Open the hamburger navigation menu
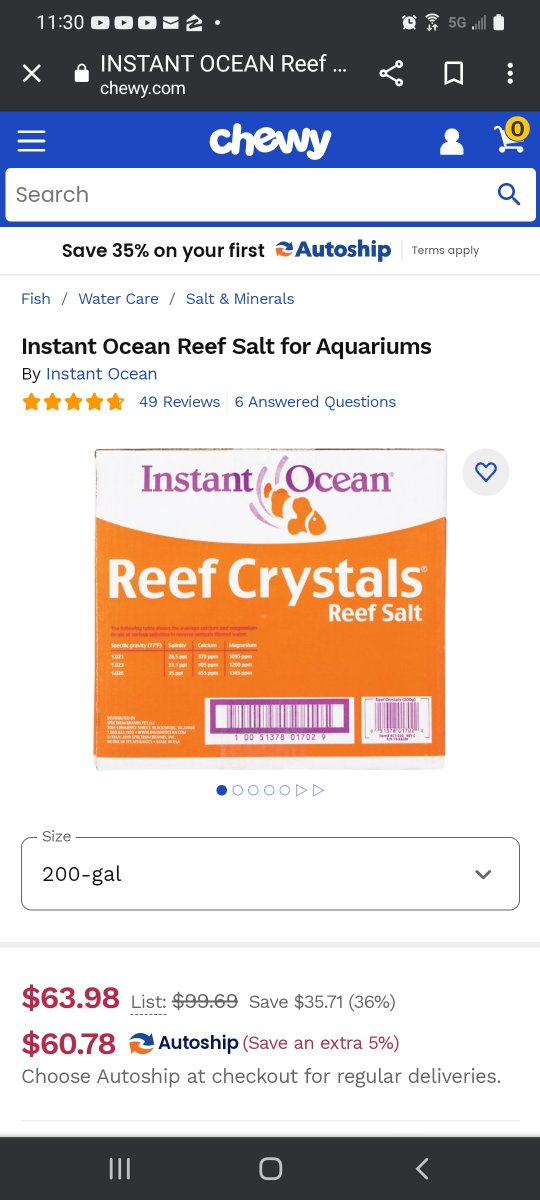This screenshot has width=540, height=1200. [31, 141]
